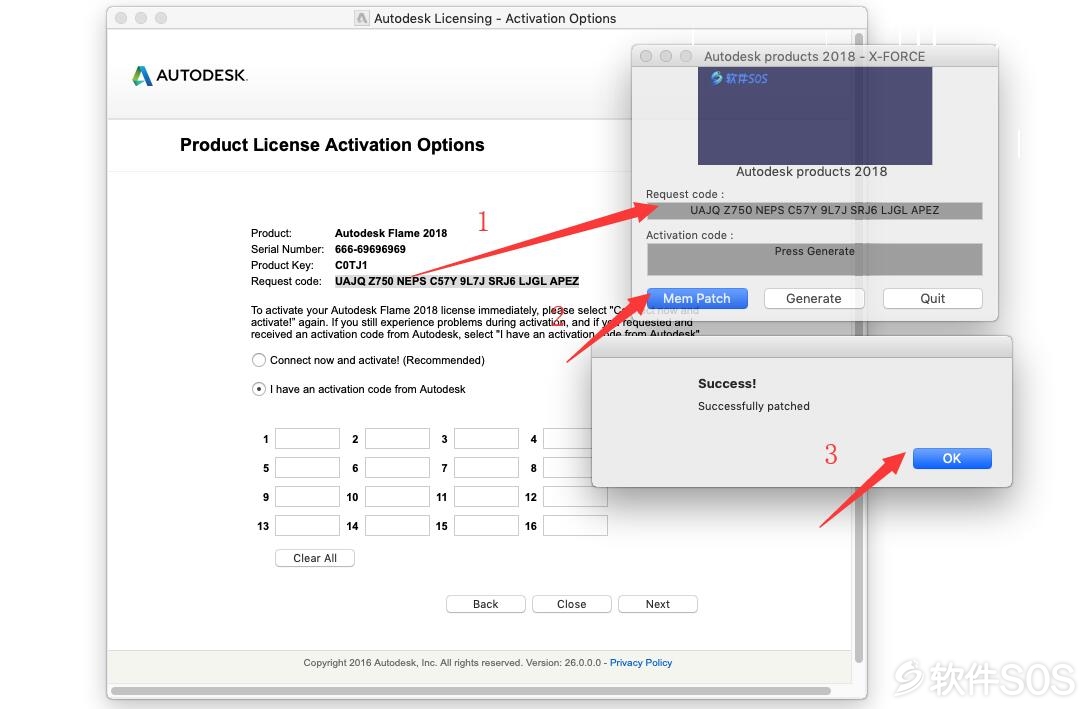Click the Product License Activation Options heading
The width and height of the screenshot is (1091, 709).
(332, 145)
